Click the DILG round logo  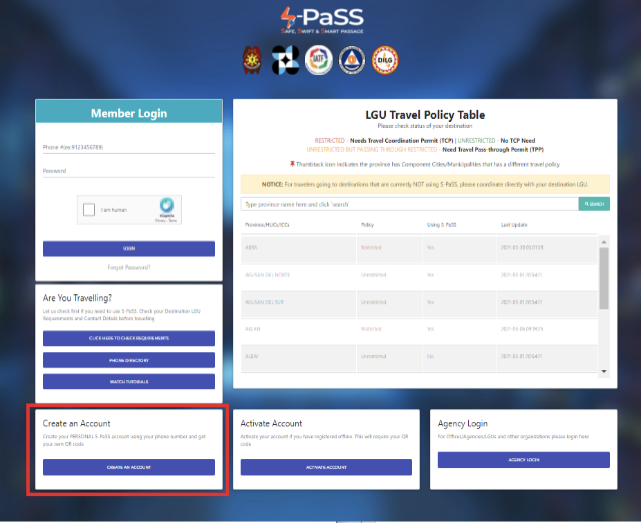coord(385,60)
